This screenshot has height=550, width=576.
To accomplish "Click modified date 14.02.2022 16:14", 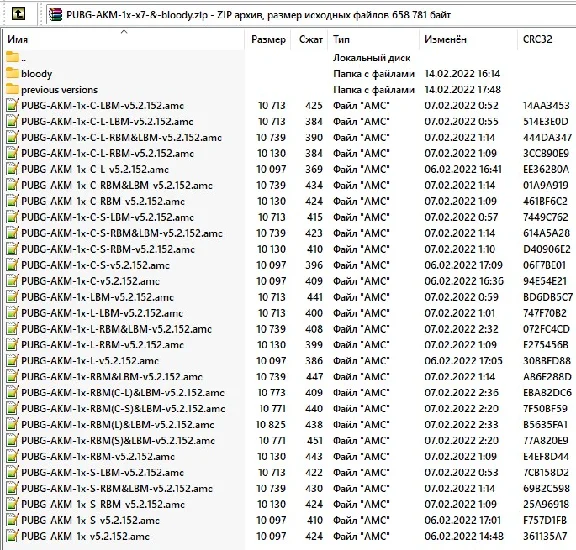I will pos(462,73).
